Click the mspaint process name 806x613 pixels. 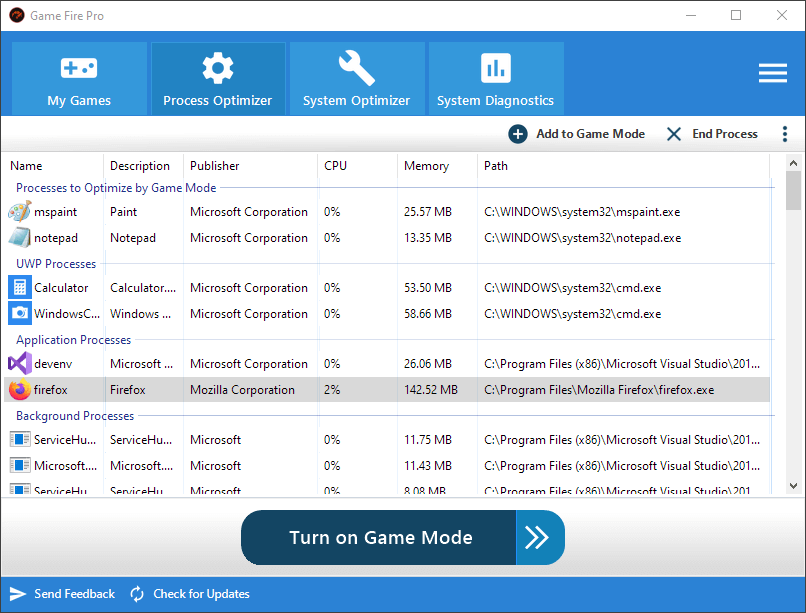pos(56,212)
